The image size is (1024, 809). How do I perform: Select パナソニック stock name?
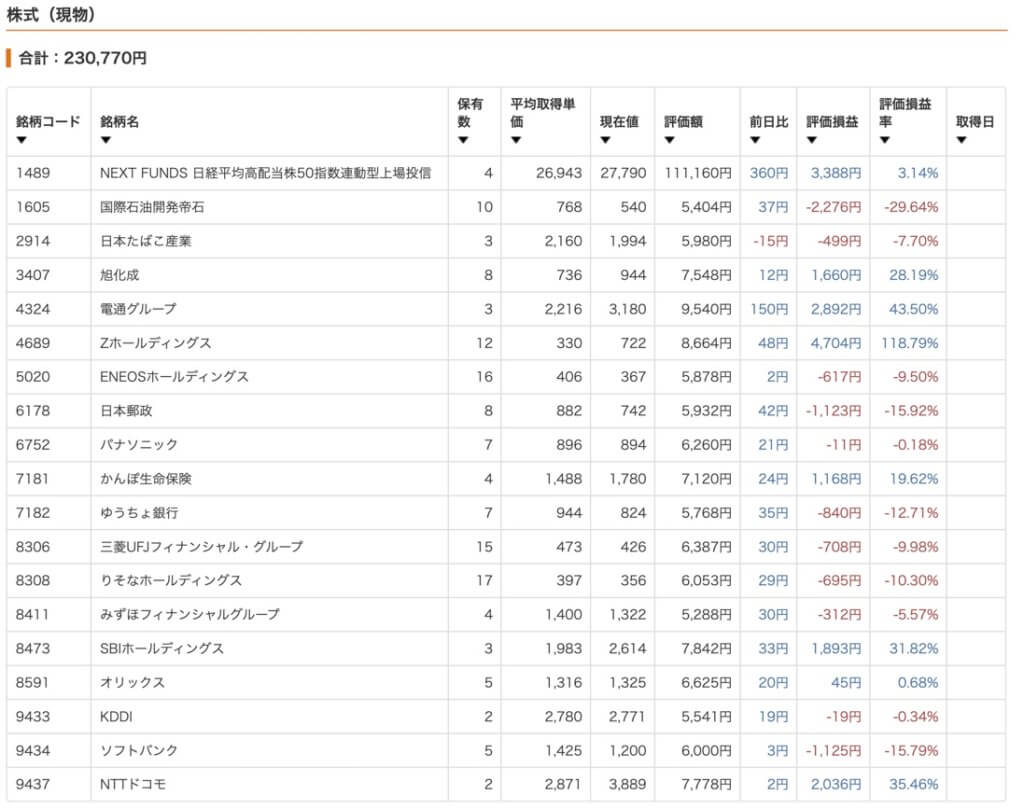pyautogui.click(x=138, y=445)
